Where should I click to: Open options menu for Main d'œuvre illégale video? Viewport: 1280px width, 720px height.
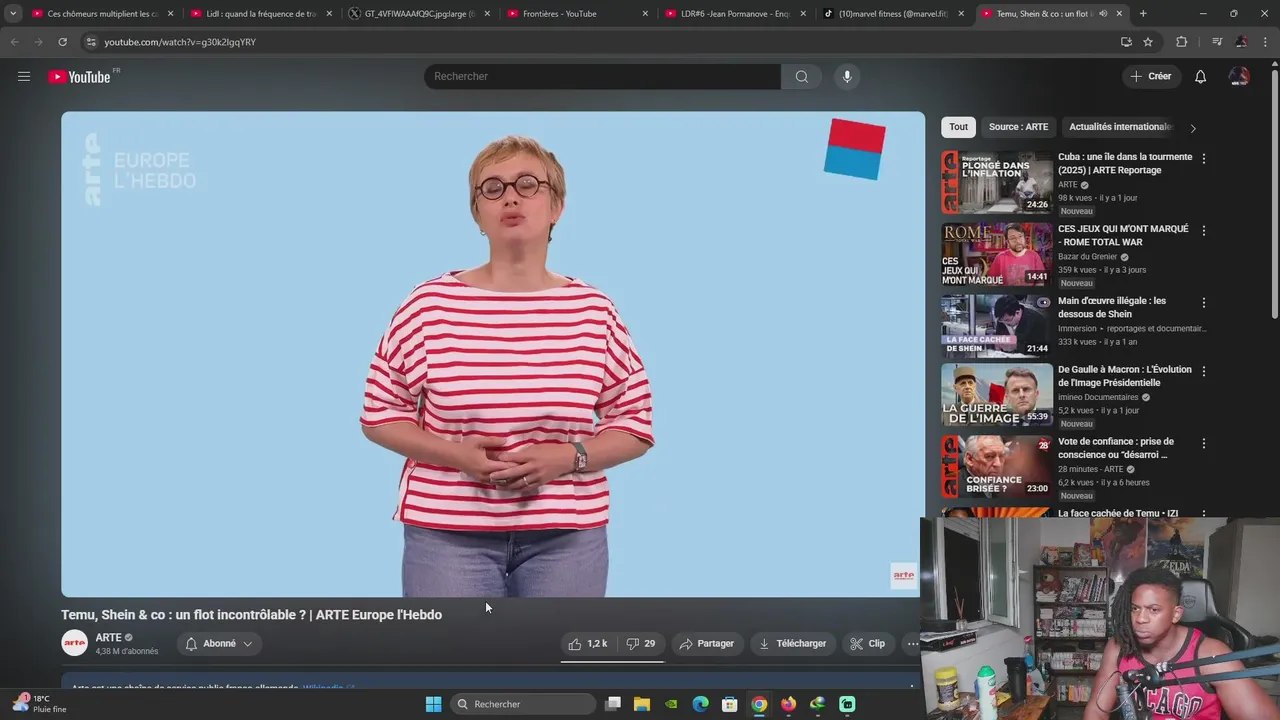point(1203,302)
